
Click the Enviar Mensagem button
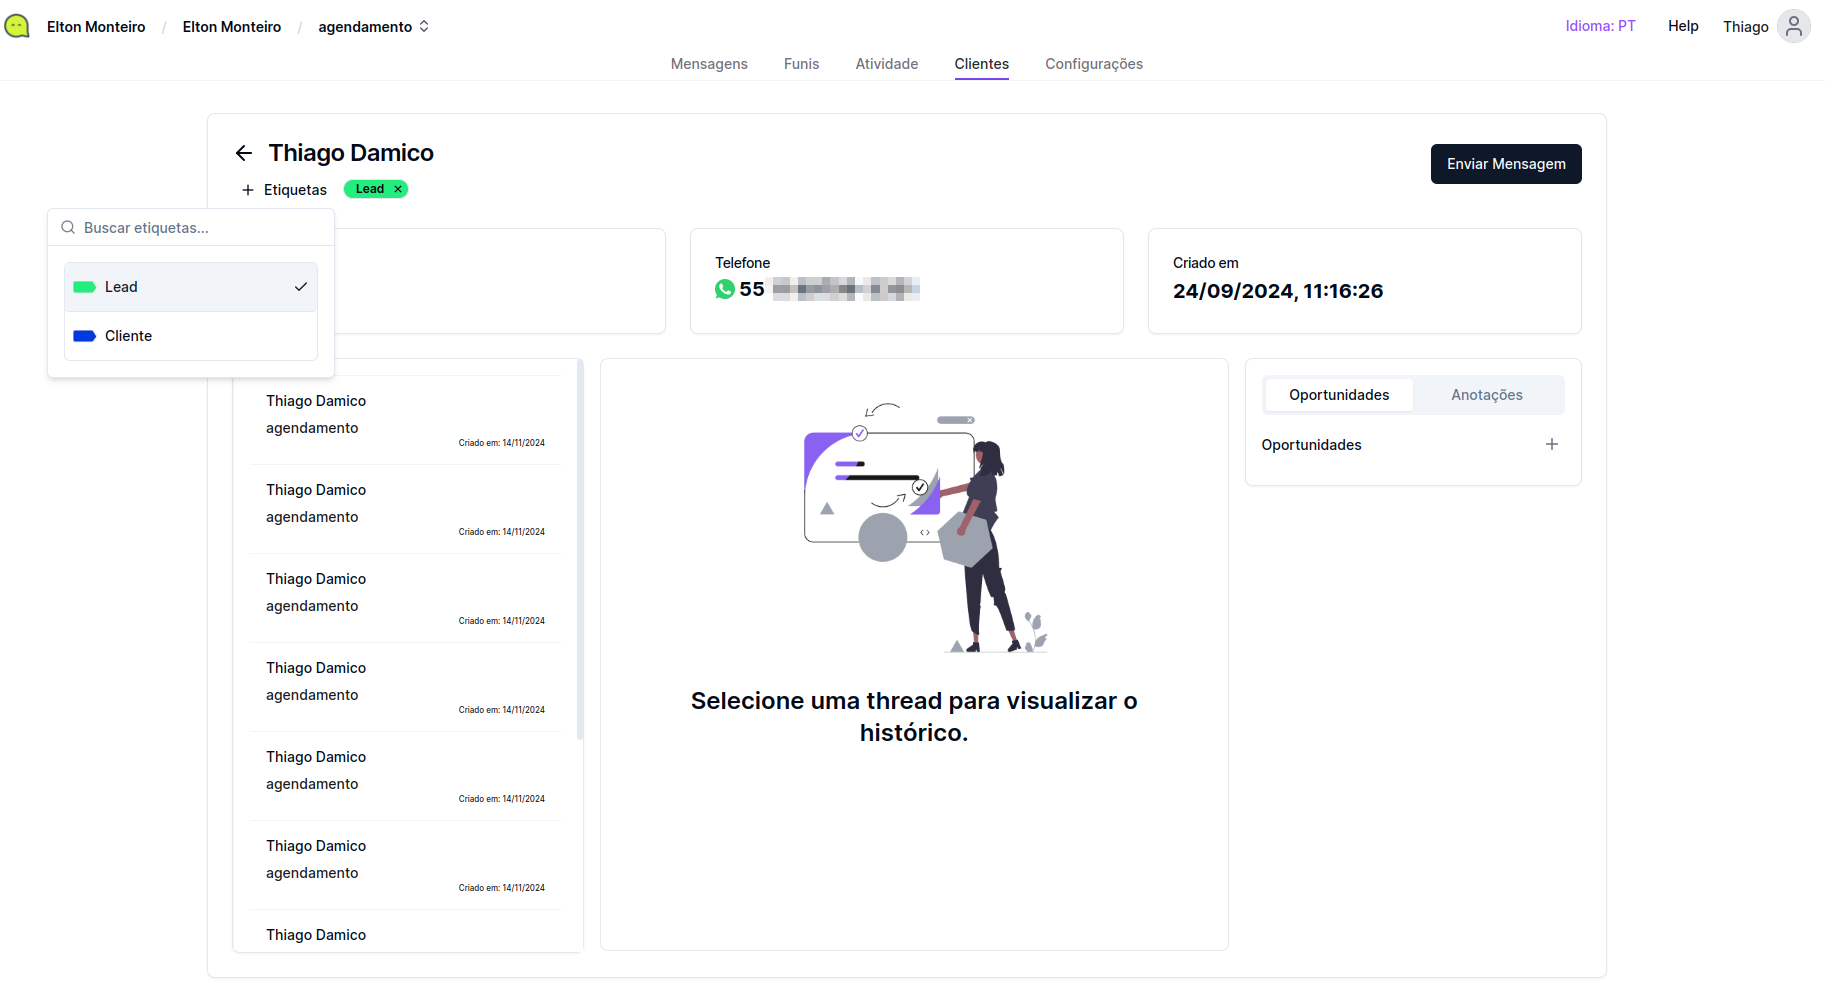coord(1505,164)
